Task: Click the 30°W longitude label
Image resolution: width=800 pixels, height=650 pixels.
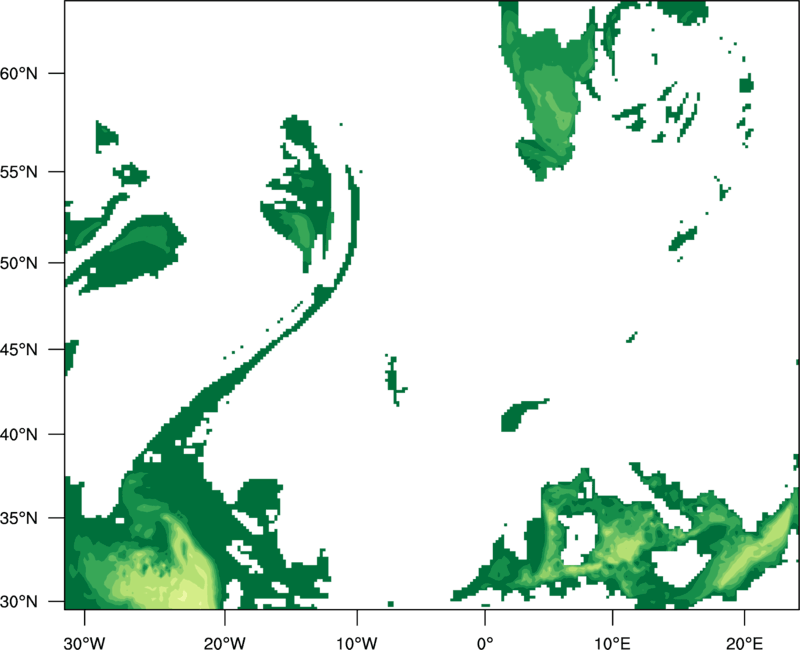Action: [x=85, y=643]
